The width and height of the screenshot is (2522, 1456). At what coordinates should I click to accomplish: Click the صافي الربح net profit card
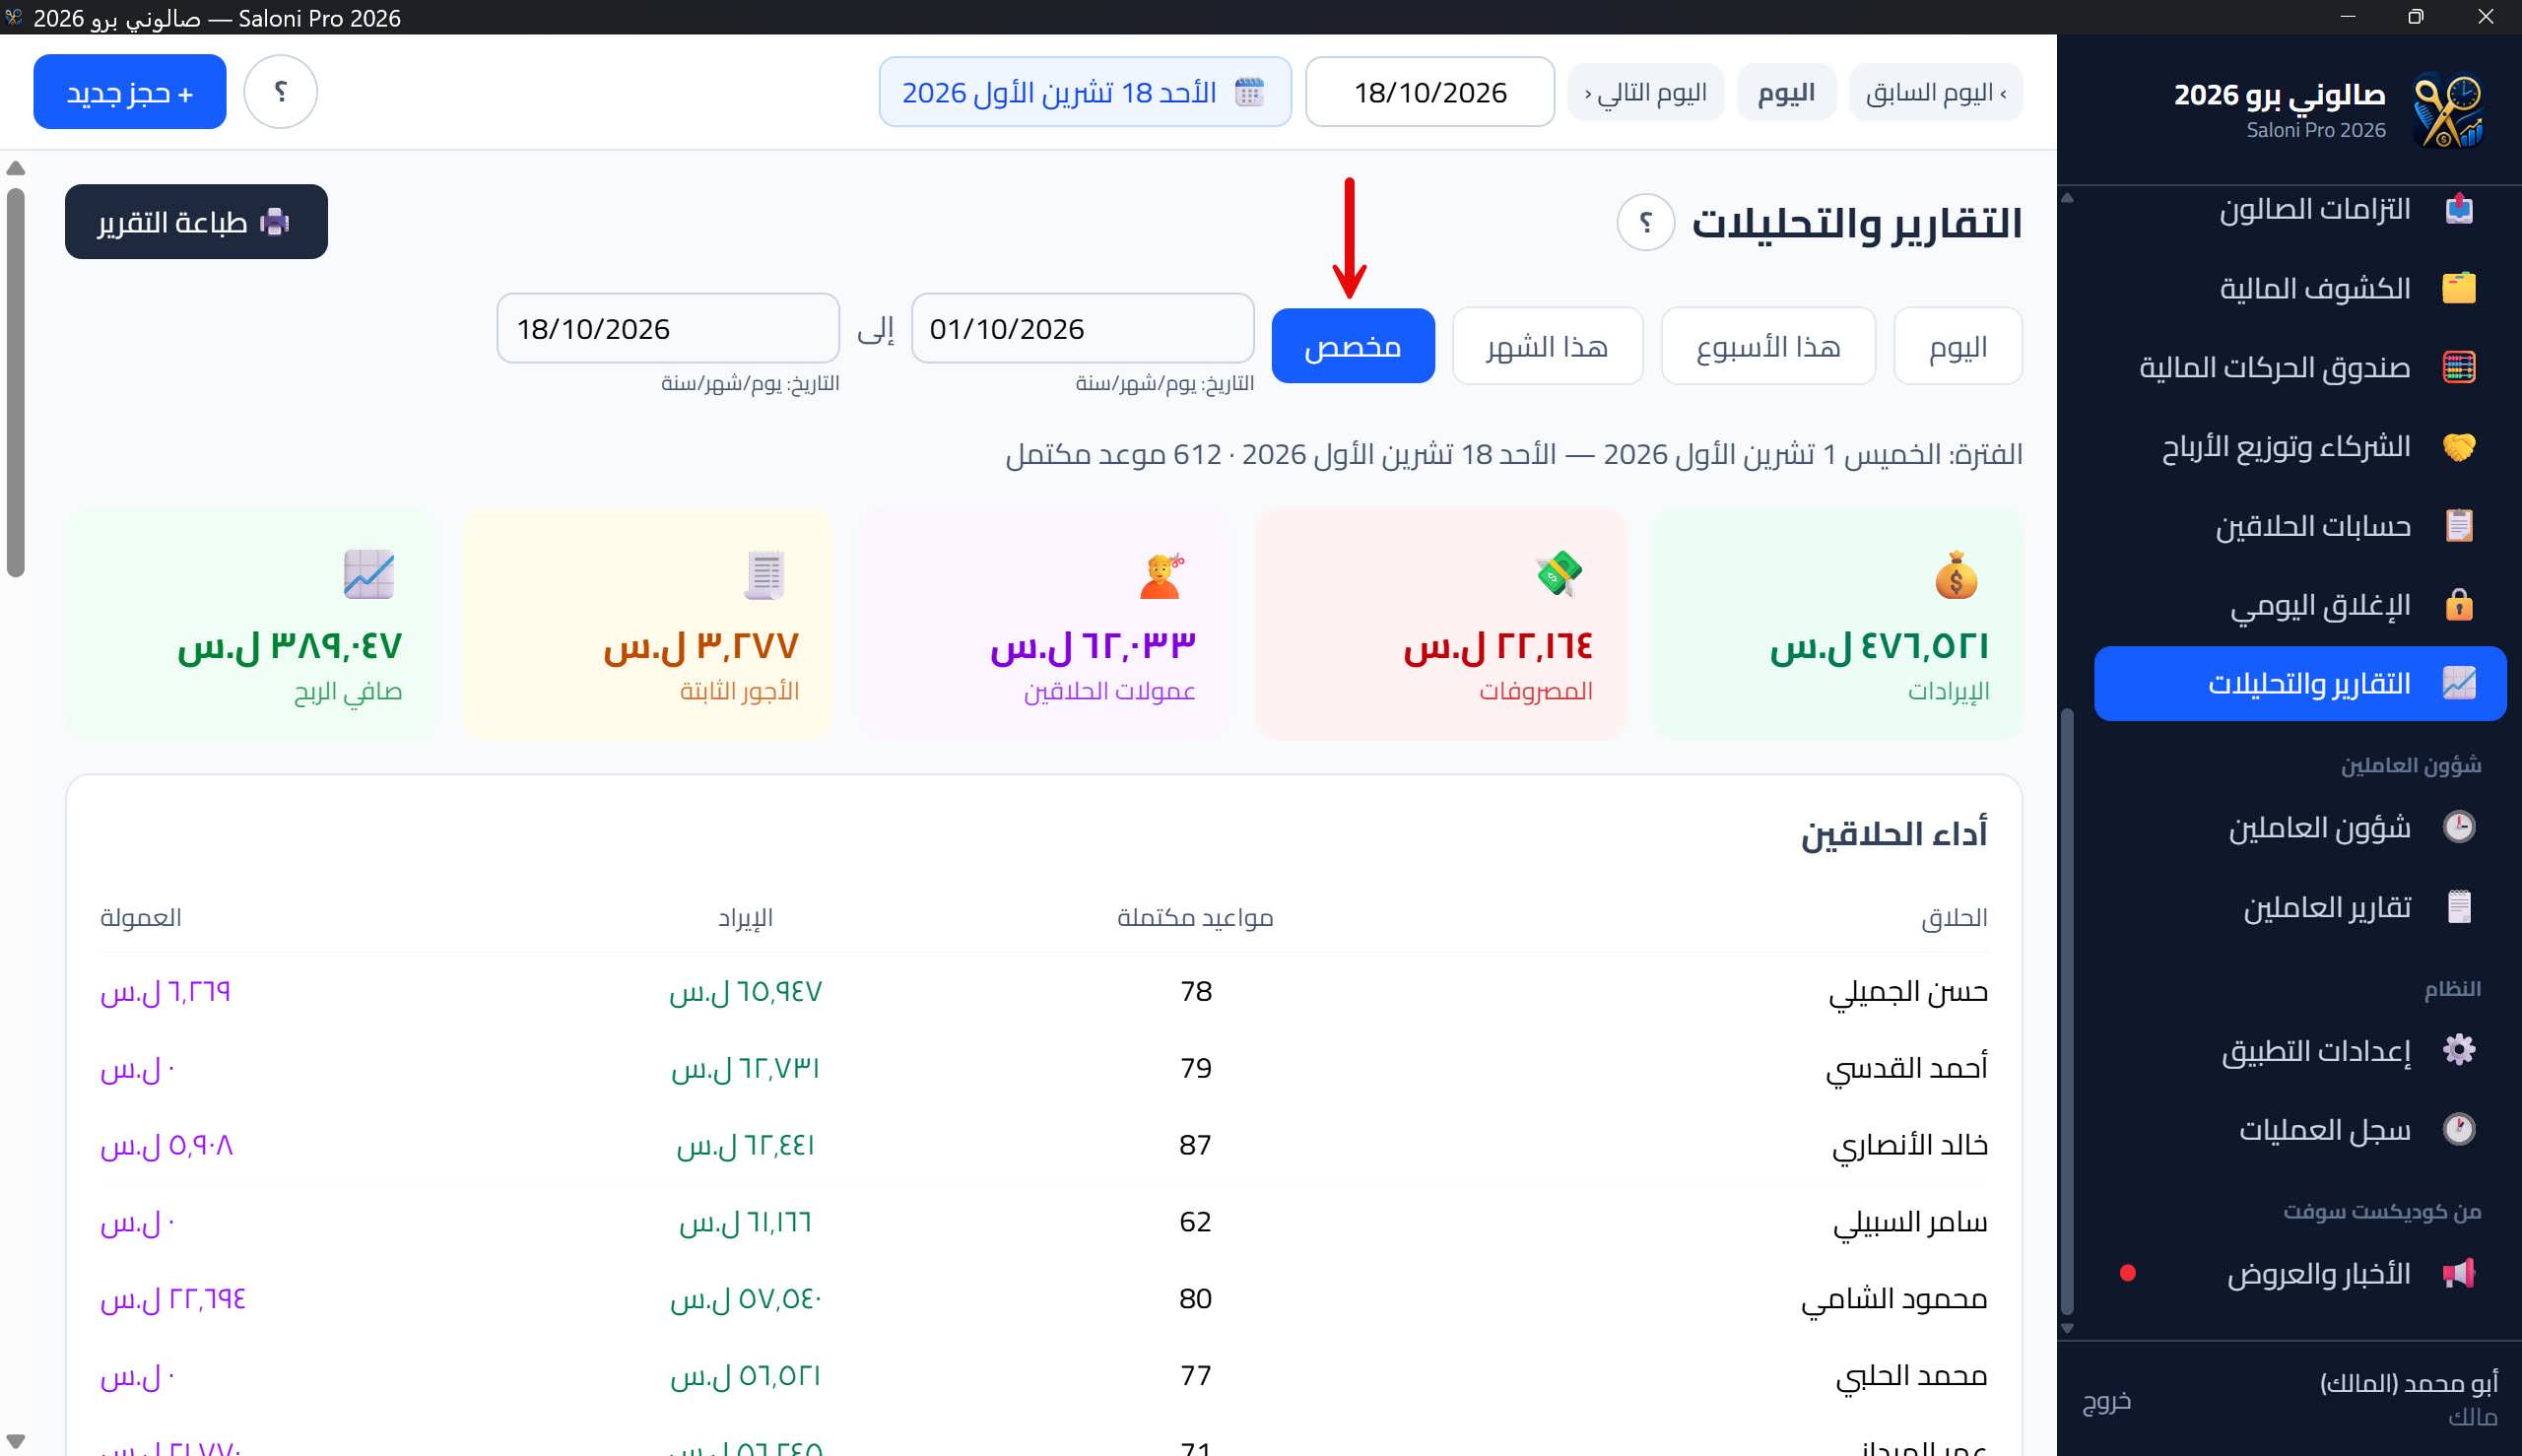[x=252, y=625]
